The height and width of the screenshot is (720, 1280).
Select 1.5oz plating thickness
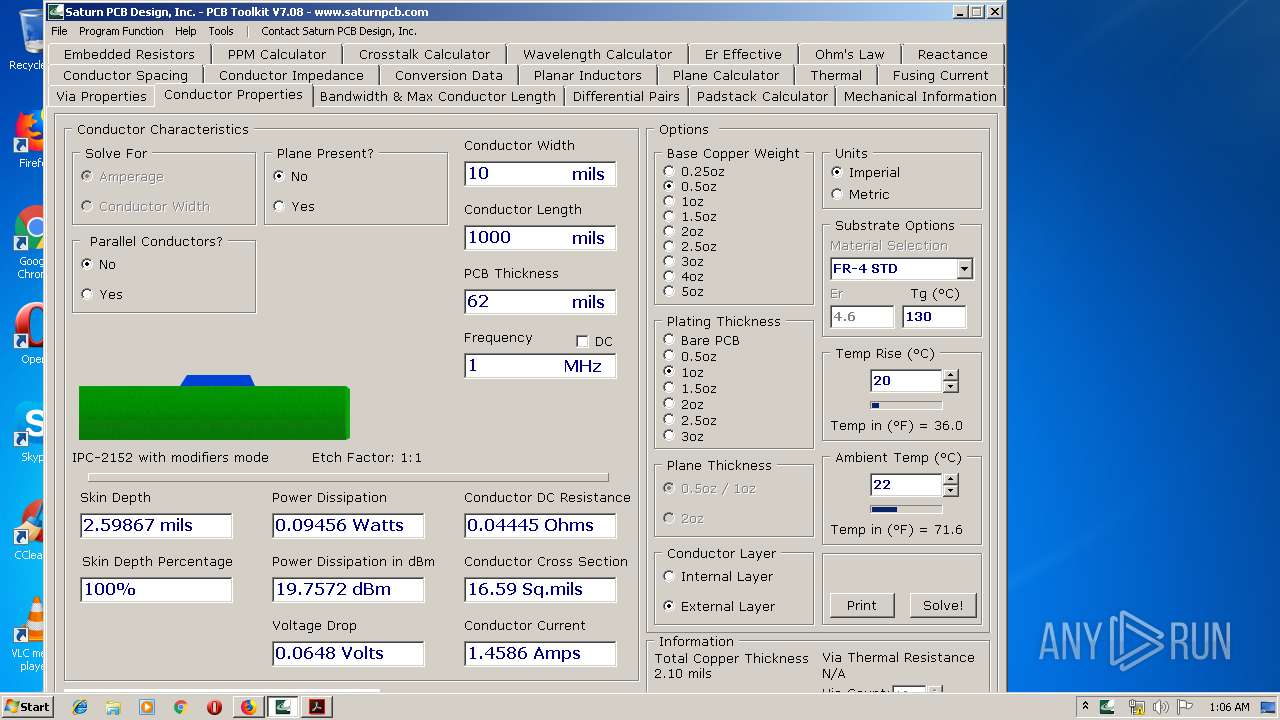point(690,388)
